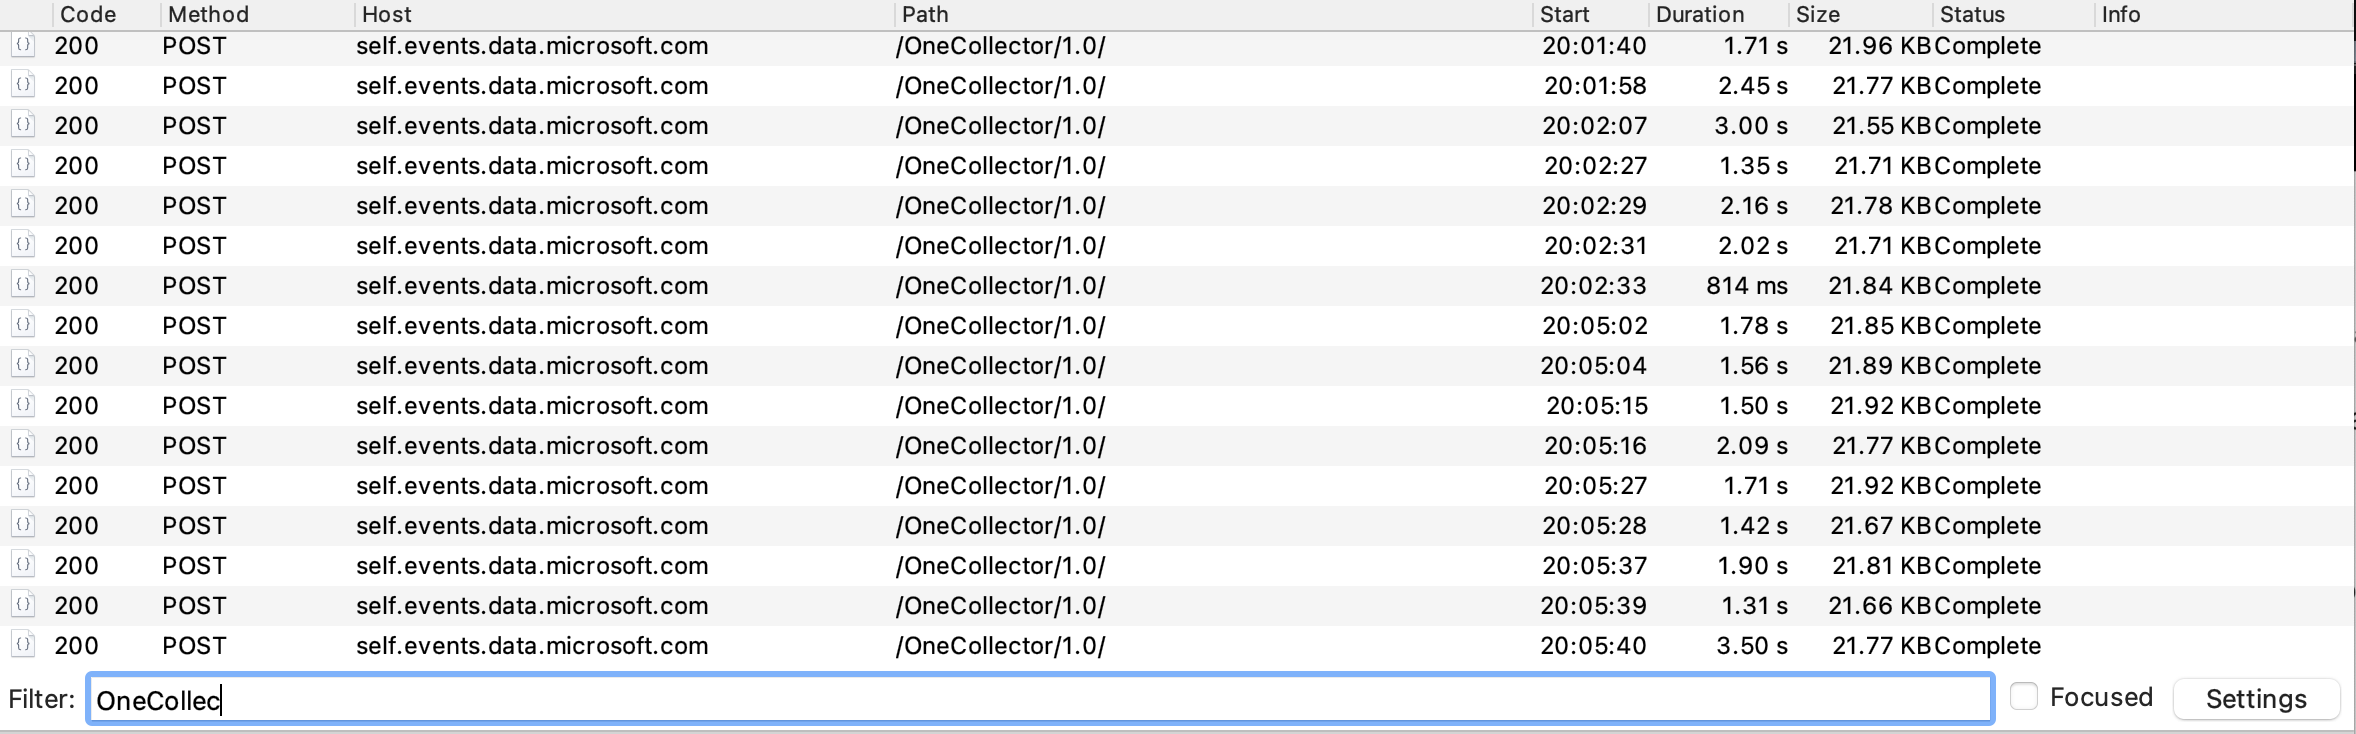Open the Settings dialog

pos(2255,698)
